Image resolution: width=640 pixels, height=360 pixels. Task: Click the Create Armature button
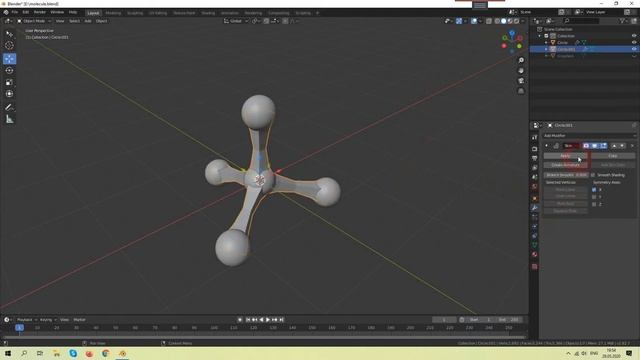coord(566,165)
